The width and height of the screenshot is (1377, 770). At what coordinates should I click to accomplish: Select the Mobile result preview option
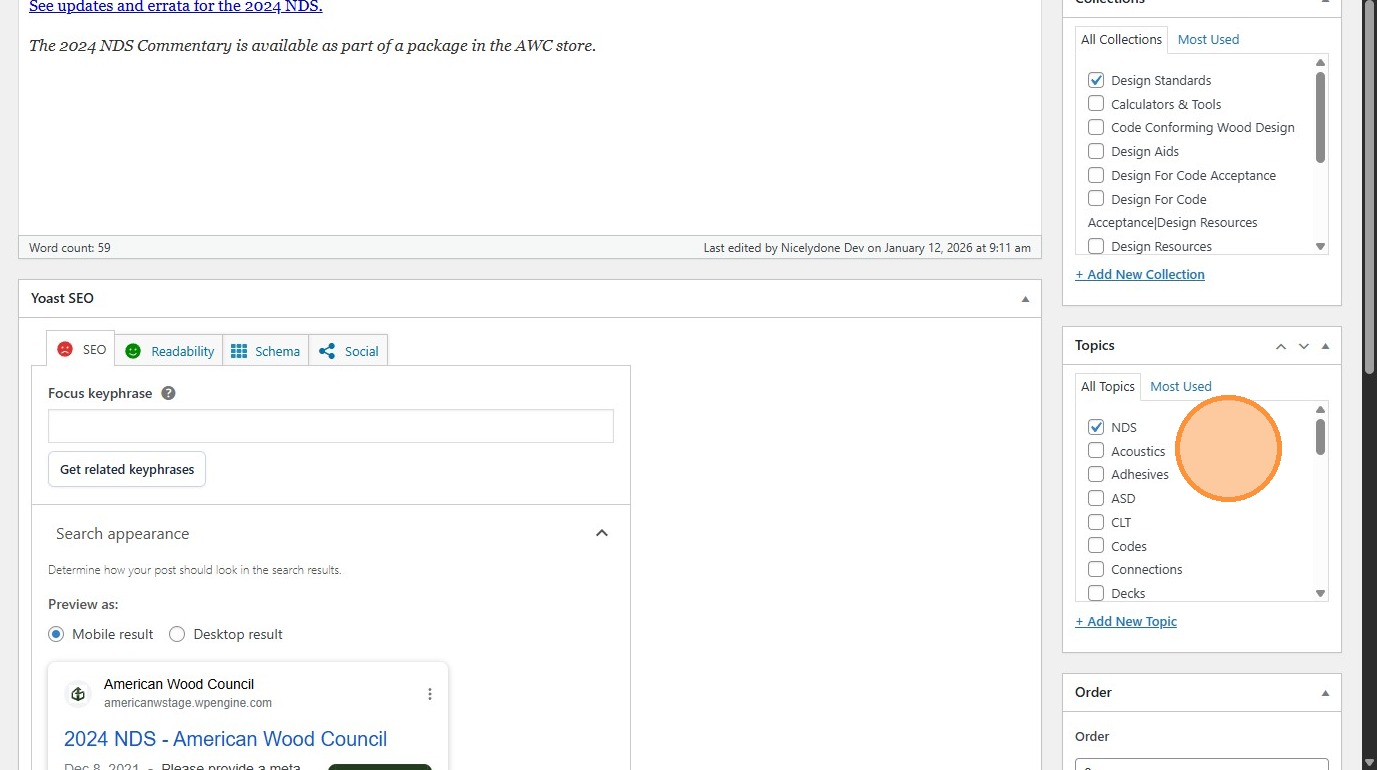pyautogui.click(x=56, y=634)
